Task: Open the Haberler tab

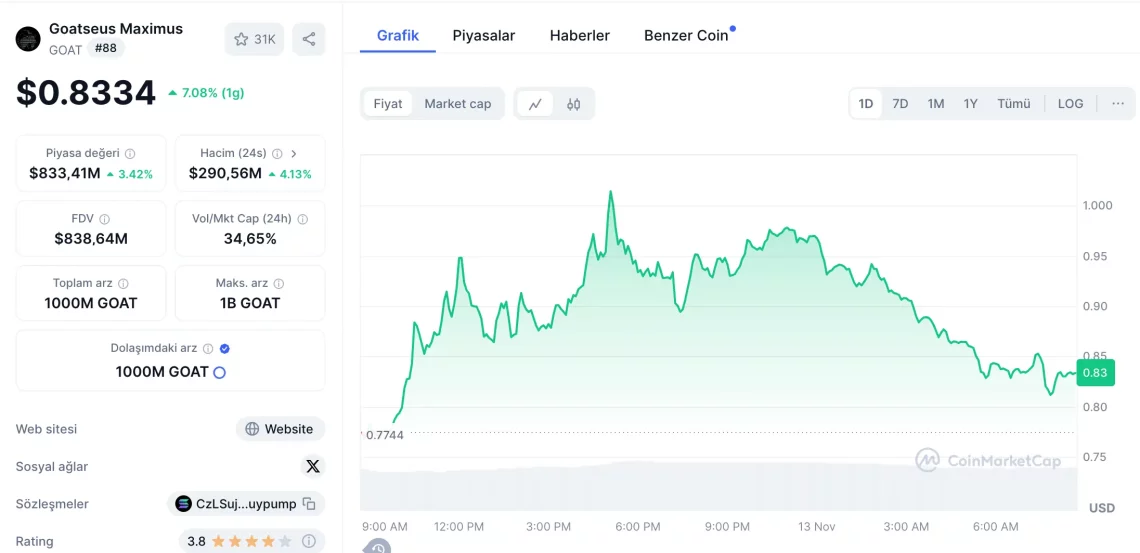Action: click(x=579, y=36)
